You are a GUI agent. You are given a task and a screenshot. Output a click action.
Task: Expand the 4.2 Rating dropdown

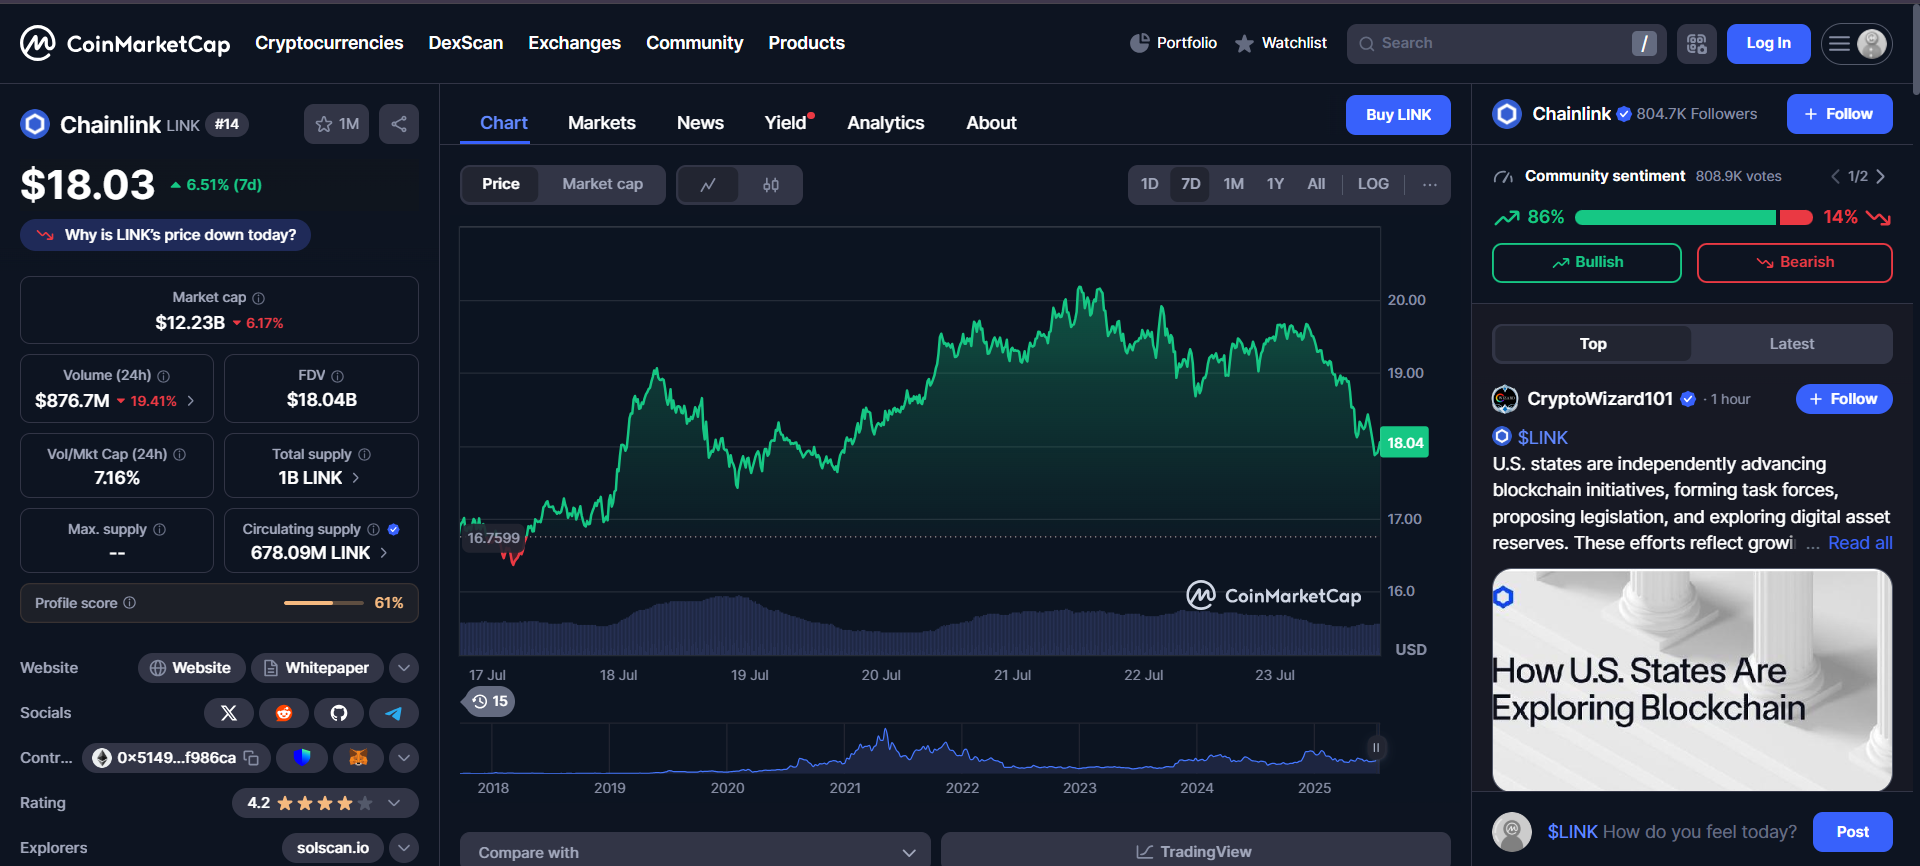pos(394,803)
